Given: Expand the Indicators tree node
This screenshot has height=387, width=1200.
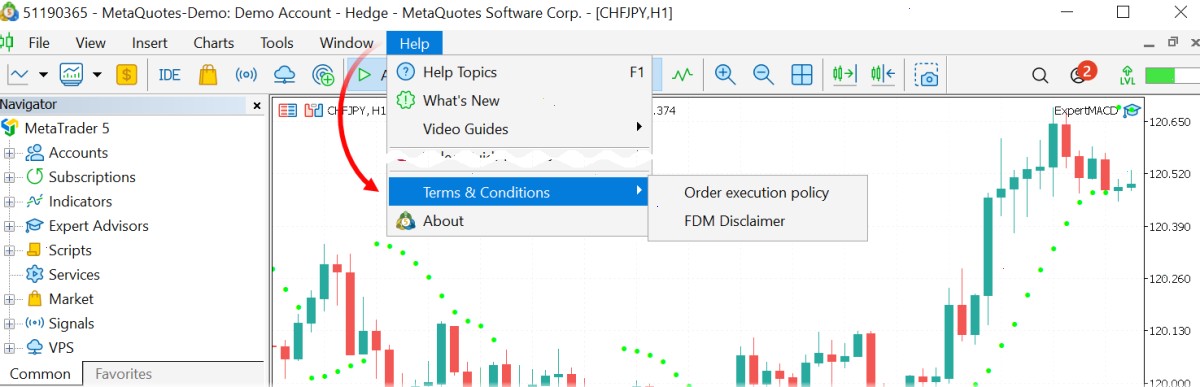Looking at the screenshot, I should (x=10, y=202).
